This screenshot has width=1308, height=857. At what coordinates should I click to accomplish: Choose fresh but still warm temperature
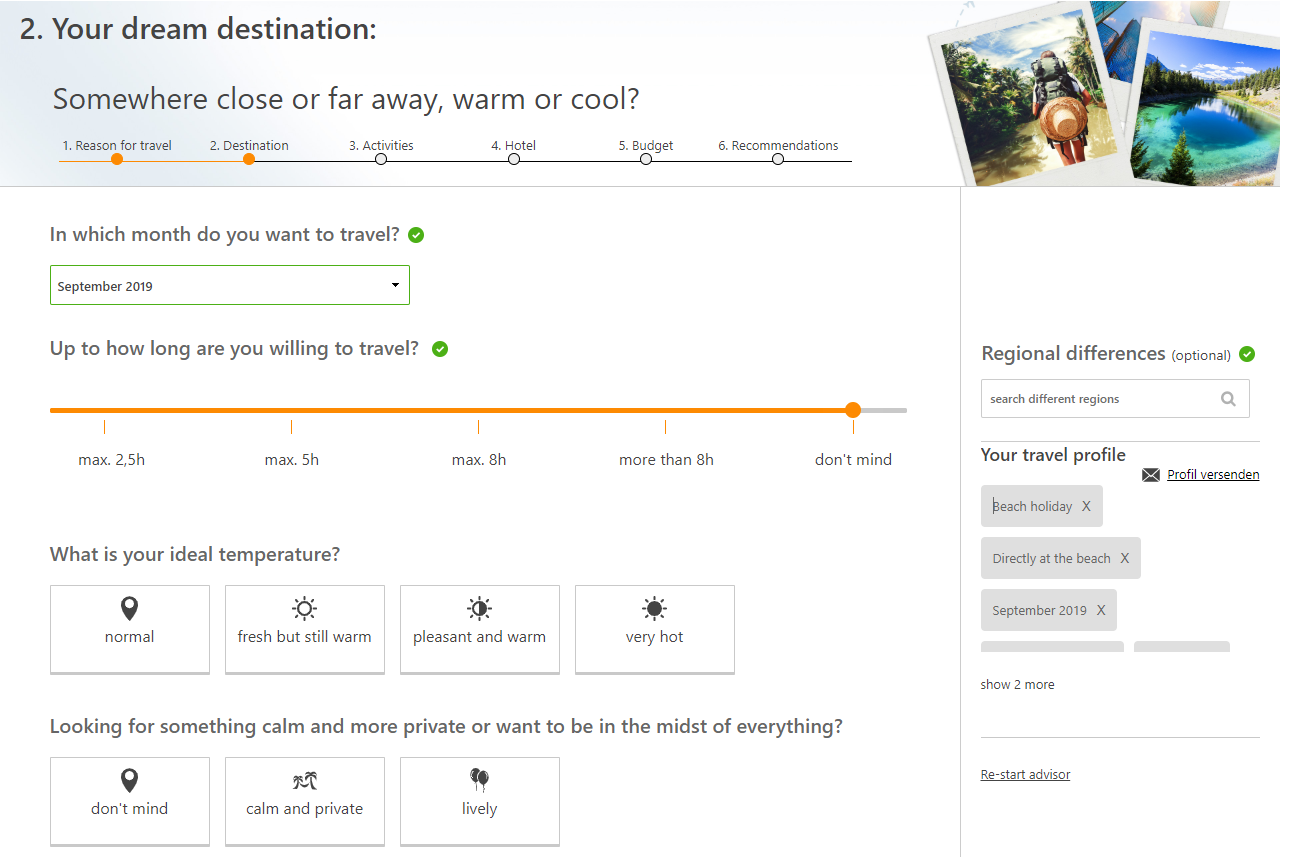click(x=305, y=629)
